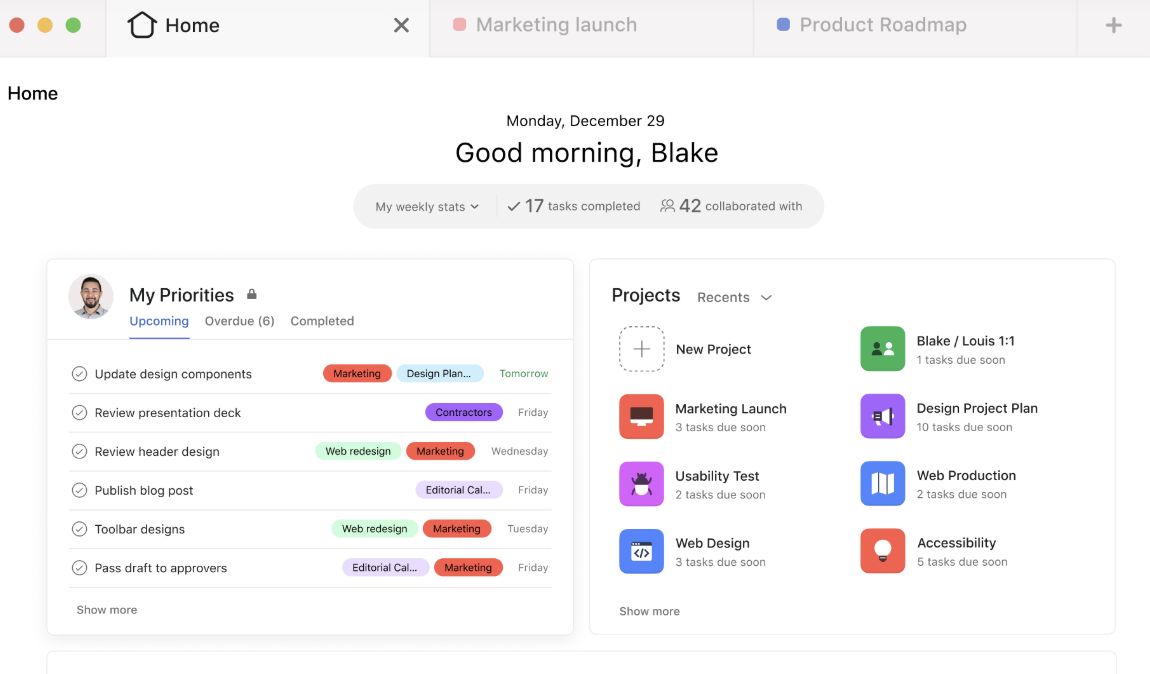Select the 'Review header design' task row

click(x=160, y=451)
